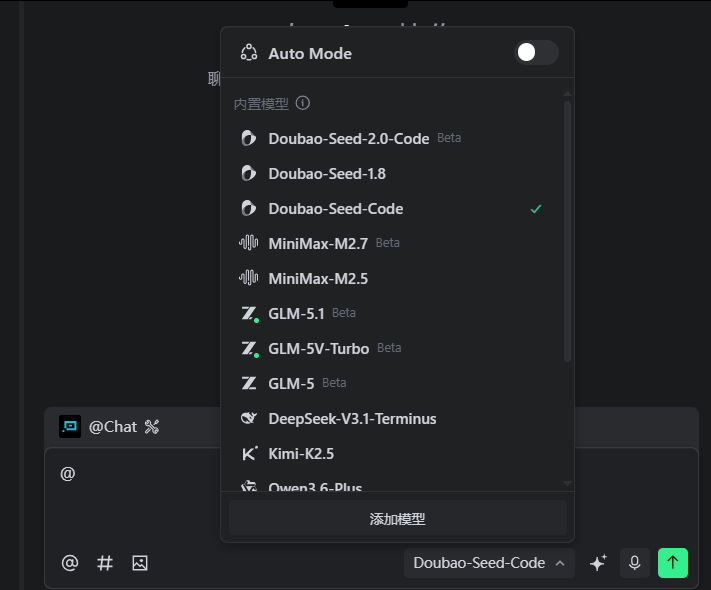Screen dimensions: 711x590
Task: Click the scroll up arrow of model list
Action: click(x=567, y=94)
